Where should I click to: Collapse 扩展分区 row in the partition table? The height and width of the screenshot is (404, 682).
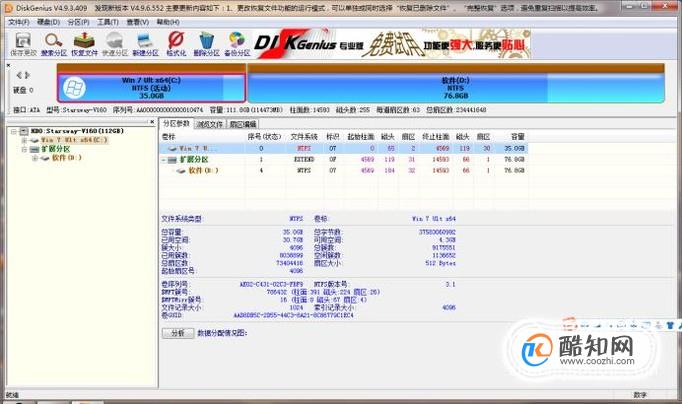164,160
